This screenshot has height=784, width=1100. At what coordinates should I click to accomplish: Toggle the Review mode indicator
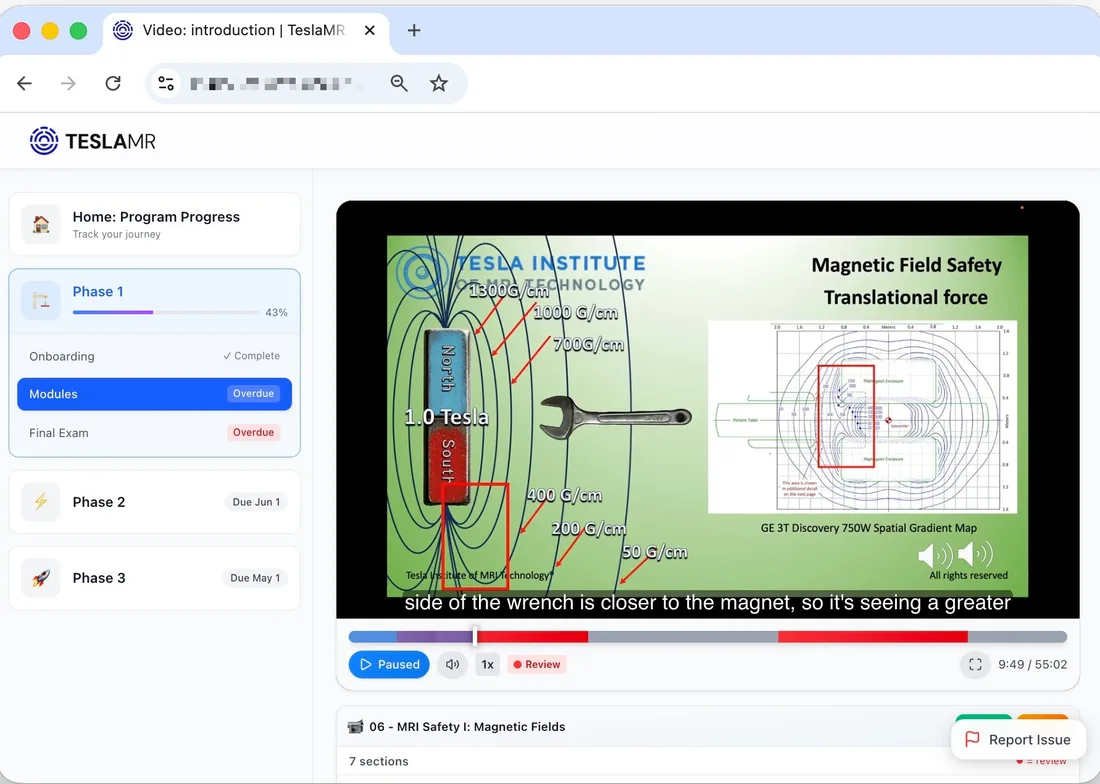[537, 664]
